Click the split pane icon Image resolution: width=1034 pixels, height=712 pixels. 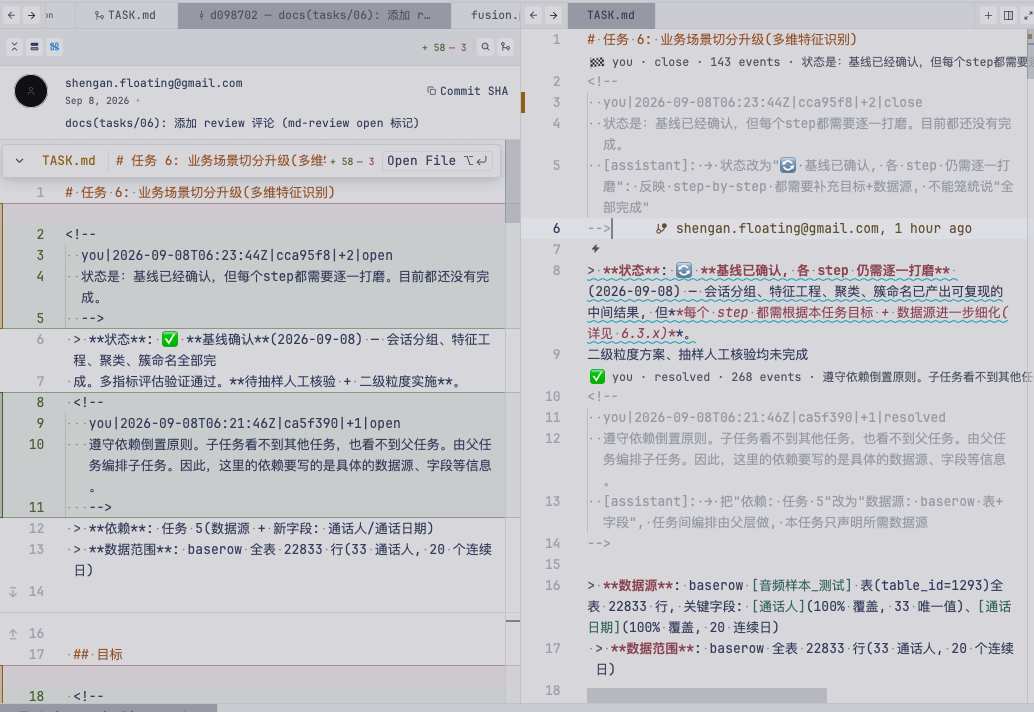tap(1008, 15)
